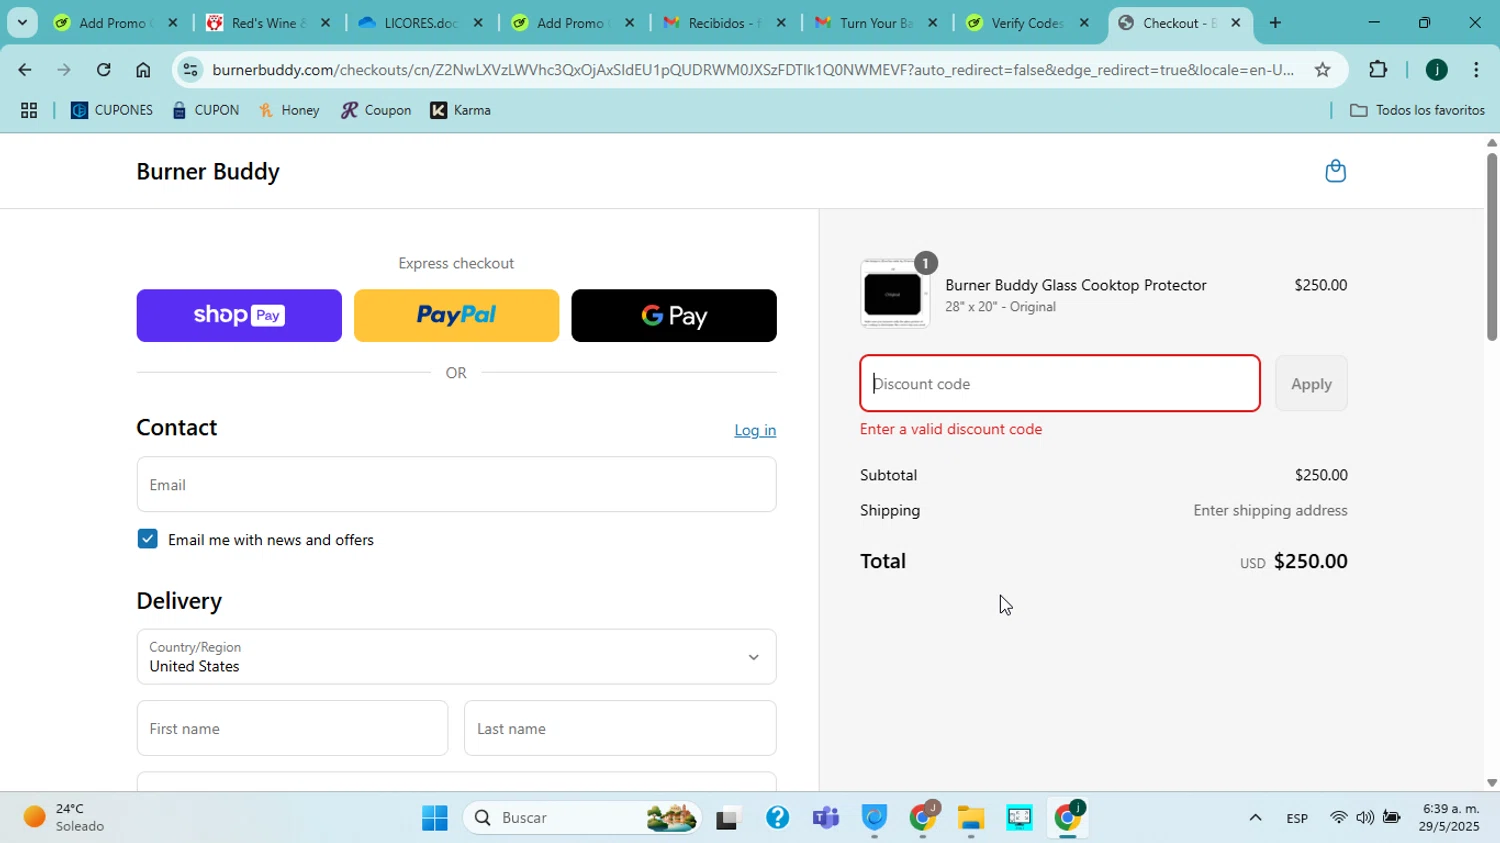Open the Chrome profile avatar
Viewport: 1500px width, 843px height.
click(1436, 70)
